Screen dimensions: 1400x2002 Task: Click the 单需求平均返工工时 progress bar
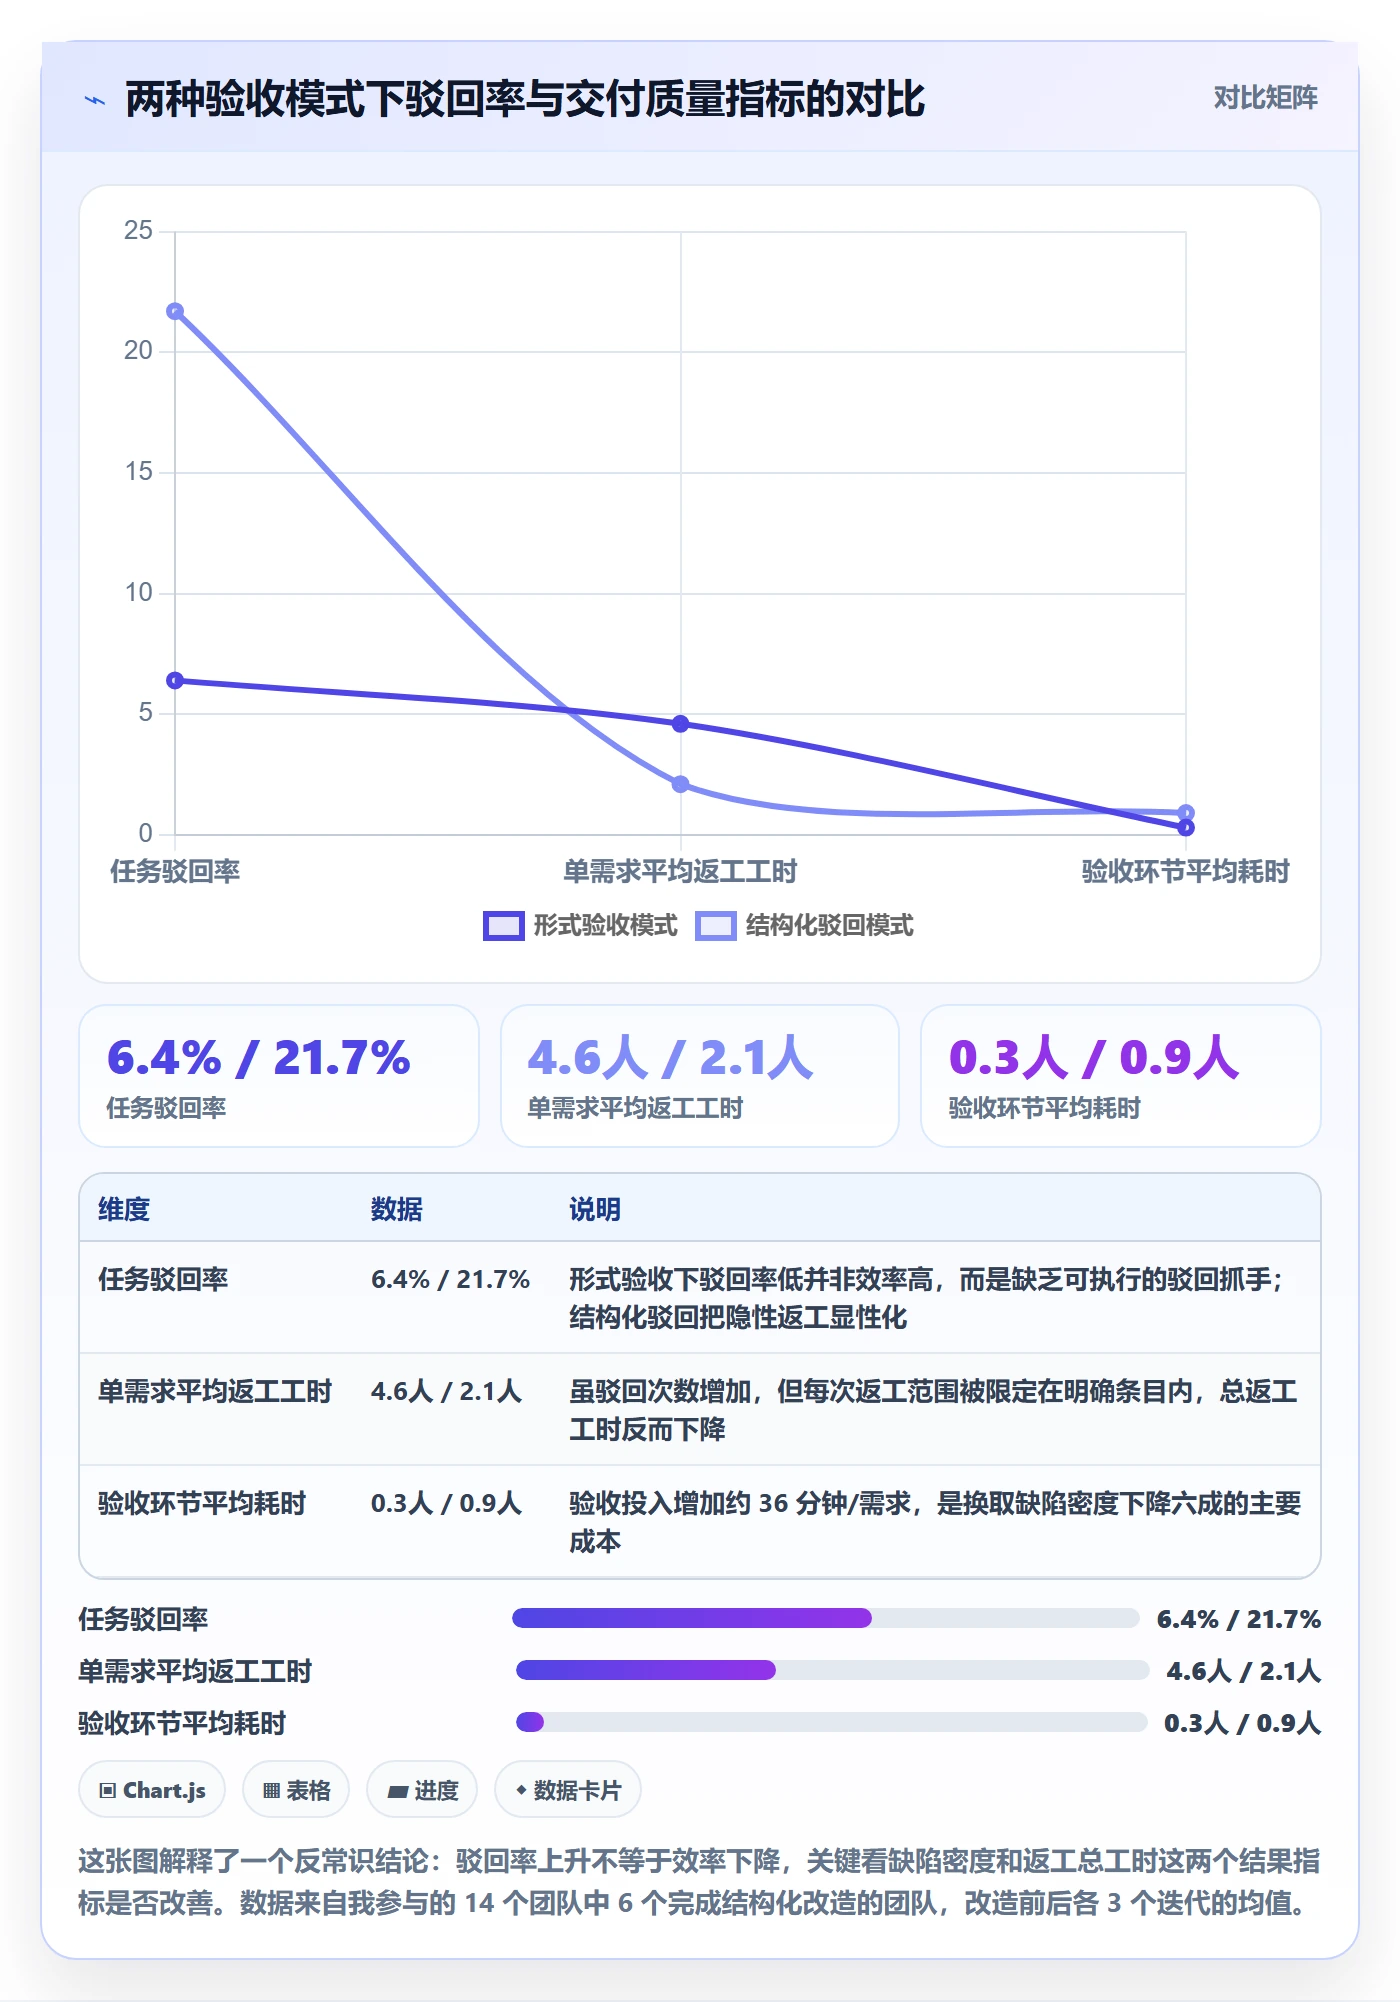[x=832, y=1670]
